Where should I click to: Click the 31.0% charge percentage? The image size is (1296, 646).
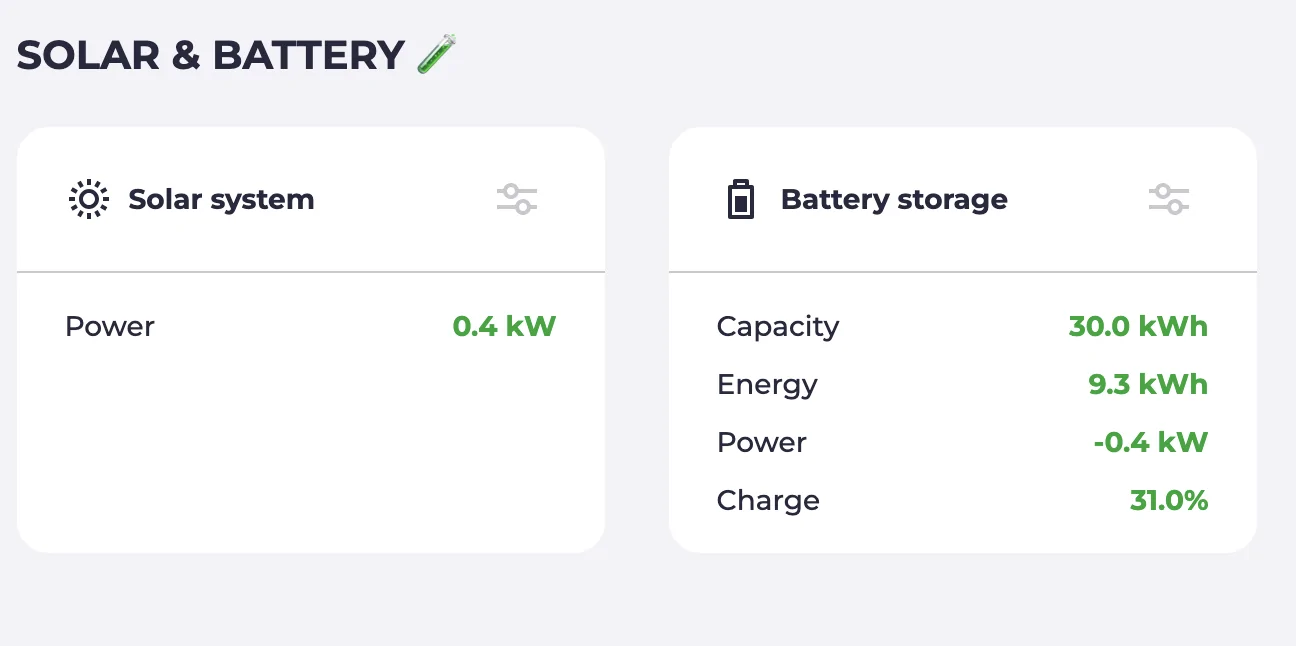(x=1168, y=500)
